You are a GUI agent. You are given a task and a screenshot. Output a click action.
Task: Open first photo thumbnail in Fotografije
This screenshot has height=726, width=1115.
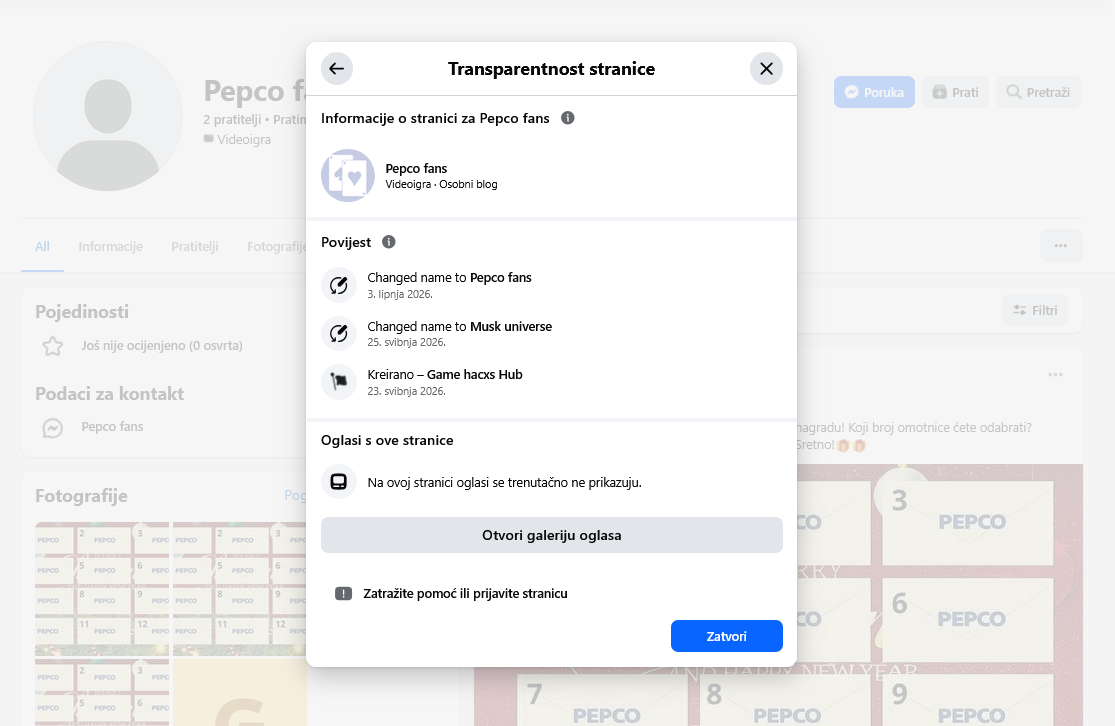[102, 589]
